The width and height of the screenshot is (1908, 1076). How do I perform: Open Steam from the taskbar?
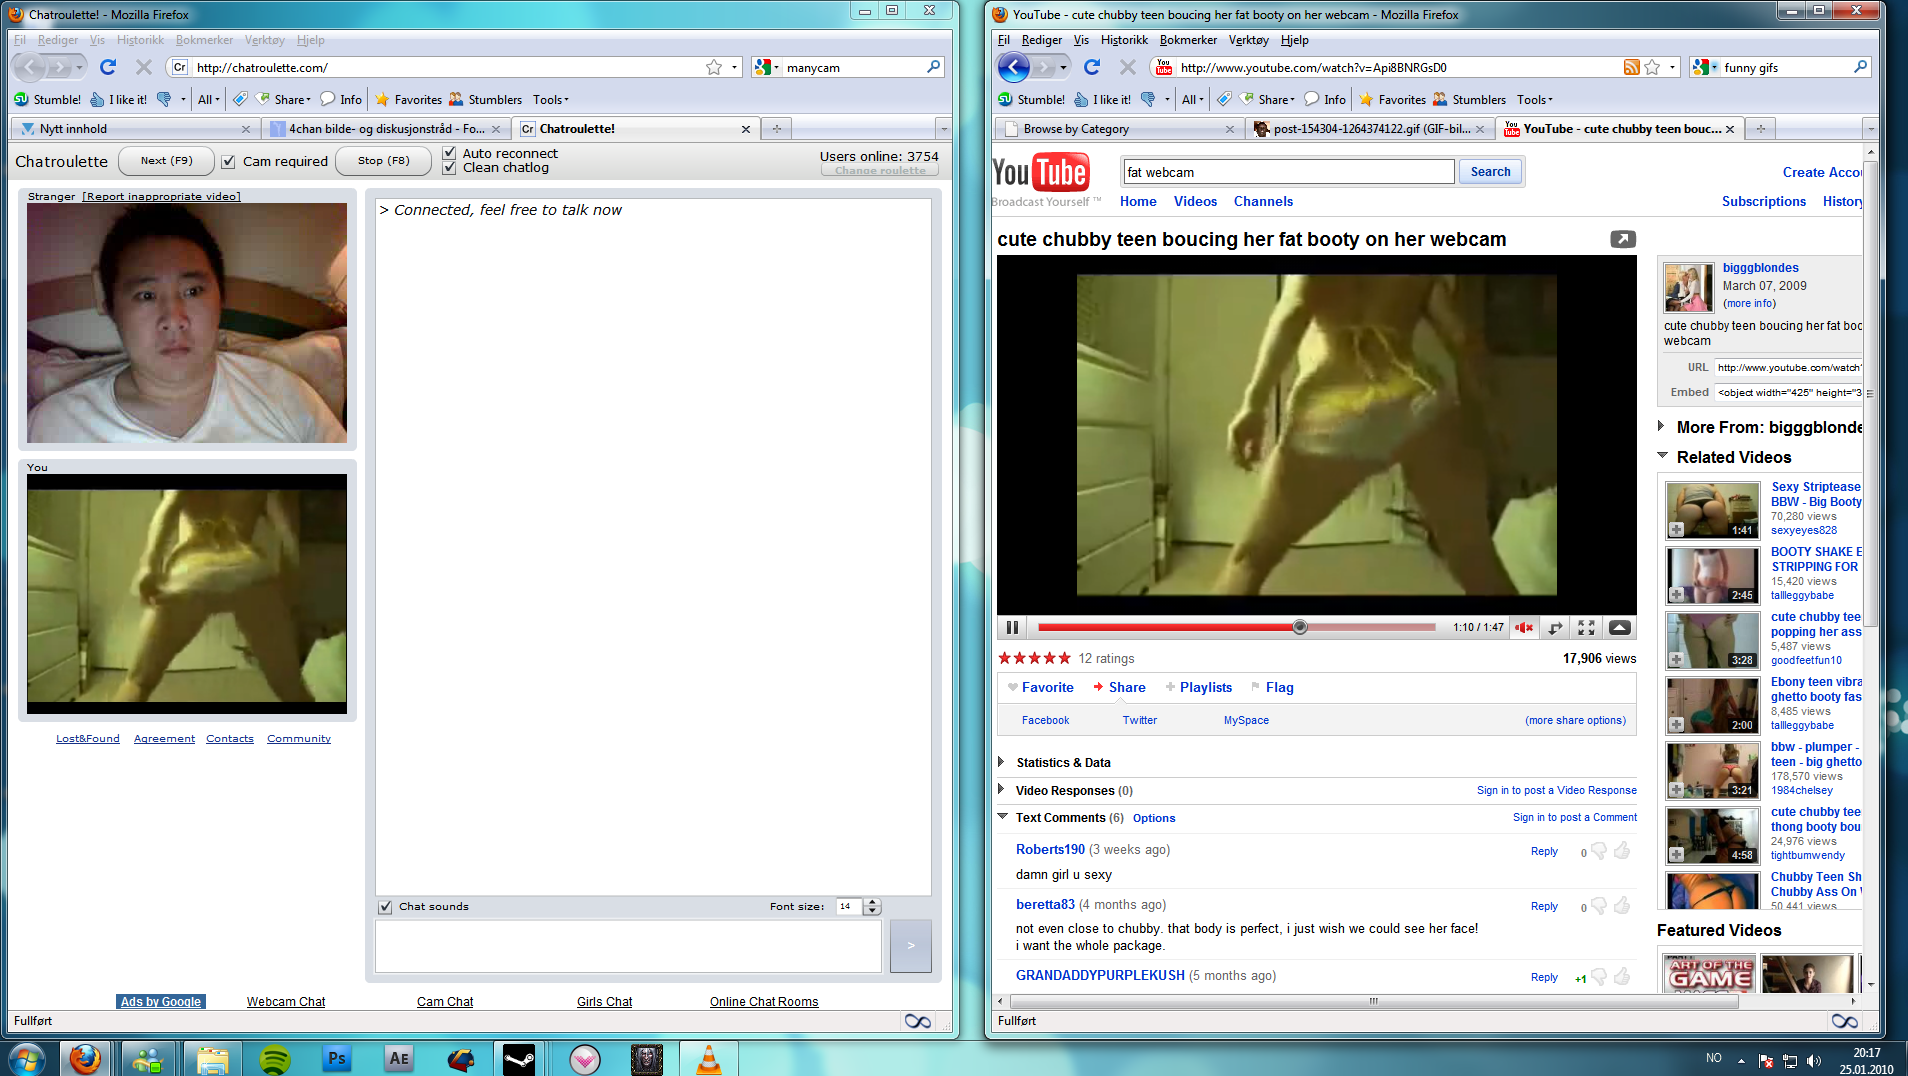point(519,1059)
